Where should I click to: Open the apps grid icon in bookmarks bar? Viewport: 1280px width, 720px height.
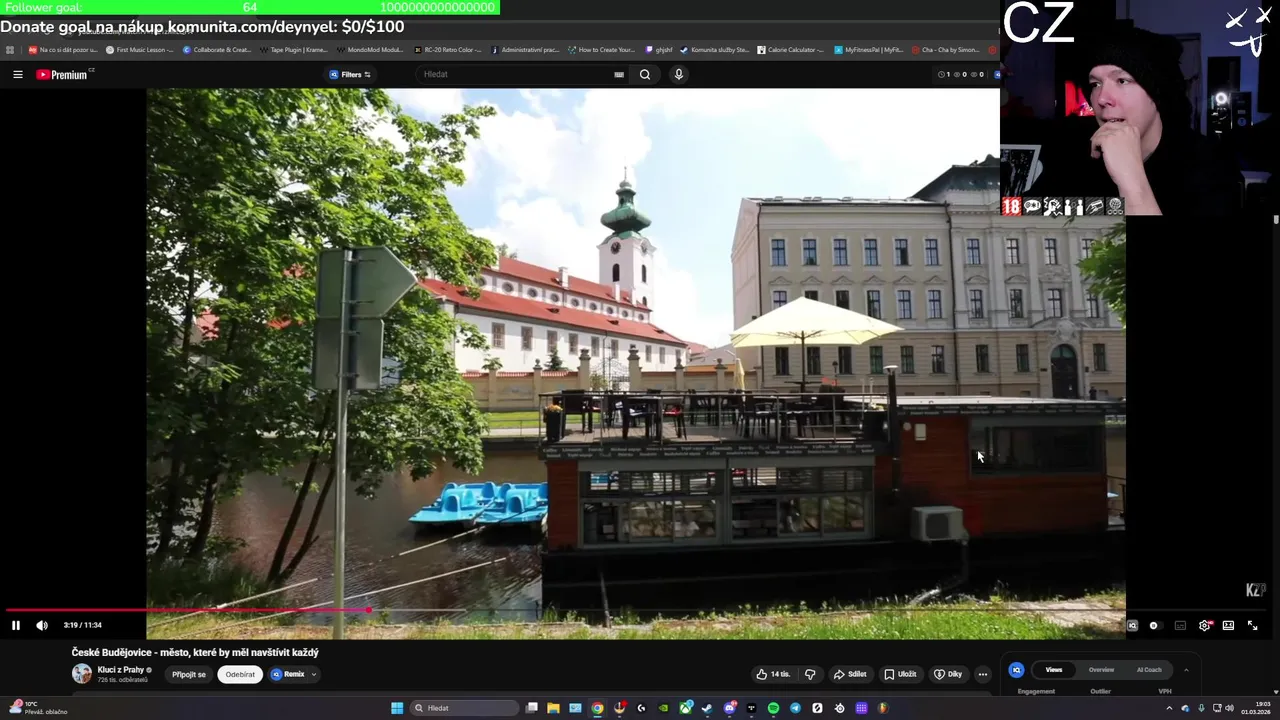(x=9, y=49)
